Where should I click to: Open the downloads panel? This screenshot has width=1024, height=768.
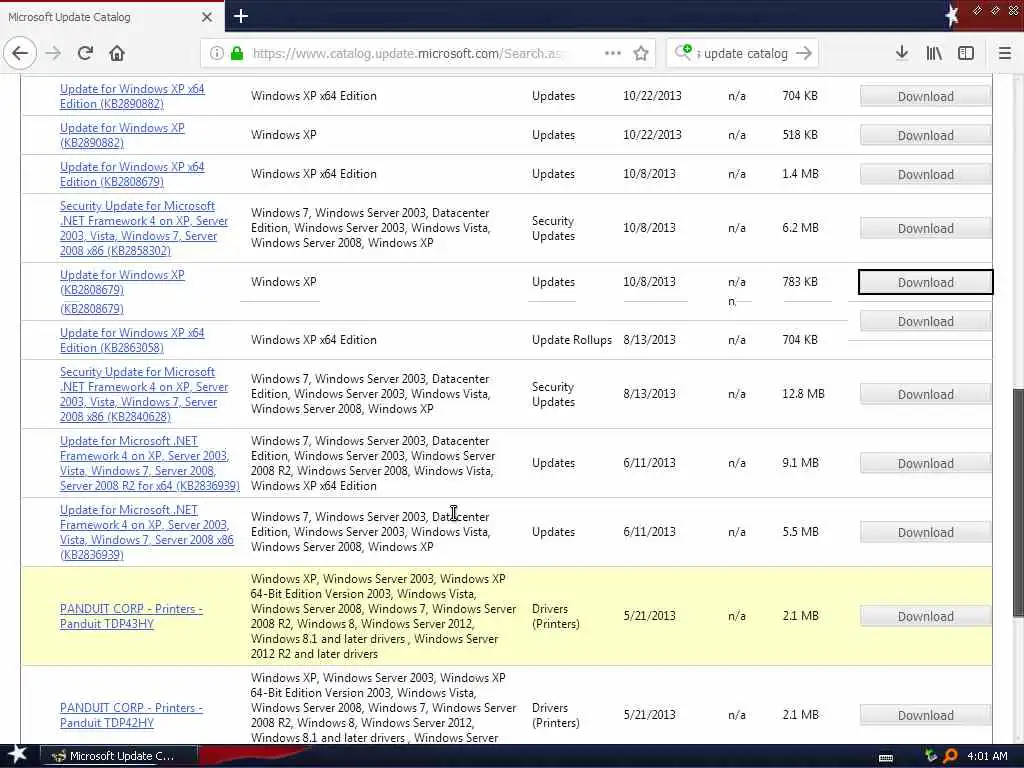902,53
